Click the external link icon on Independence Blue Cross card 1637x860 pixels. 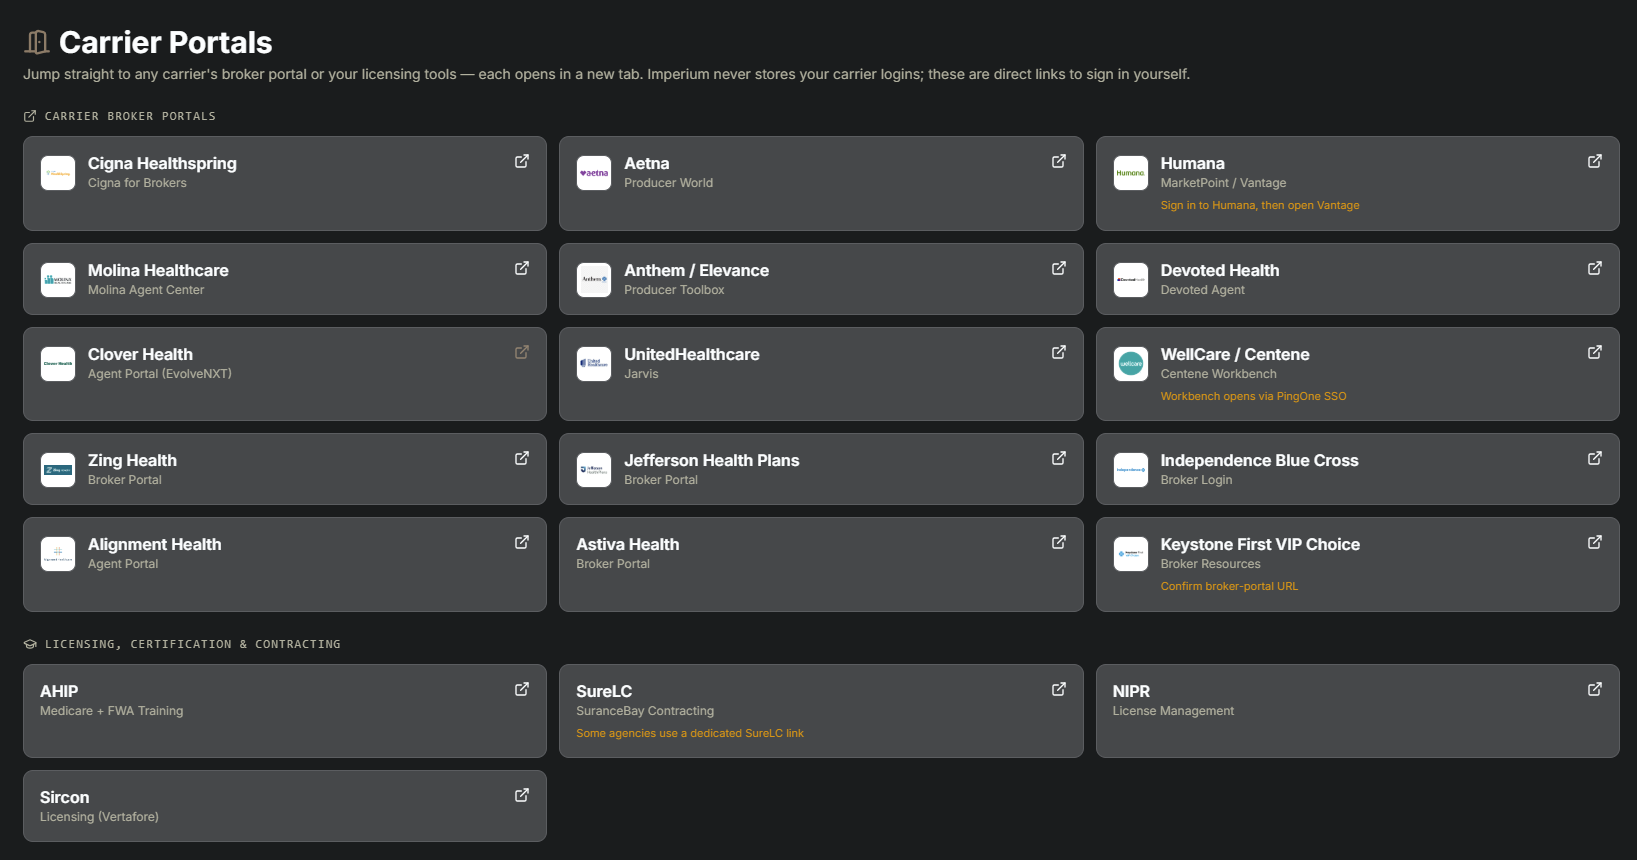pos(1595,458)
